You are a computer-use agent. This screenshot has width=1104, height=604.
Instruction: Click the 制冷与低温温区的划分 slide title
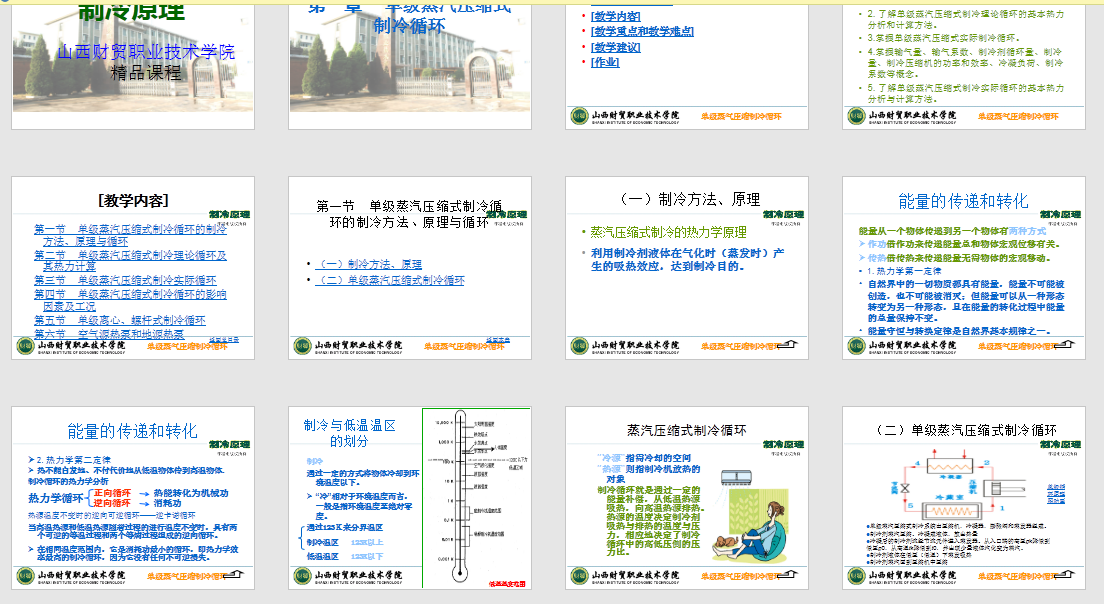coord(350,433)
